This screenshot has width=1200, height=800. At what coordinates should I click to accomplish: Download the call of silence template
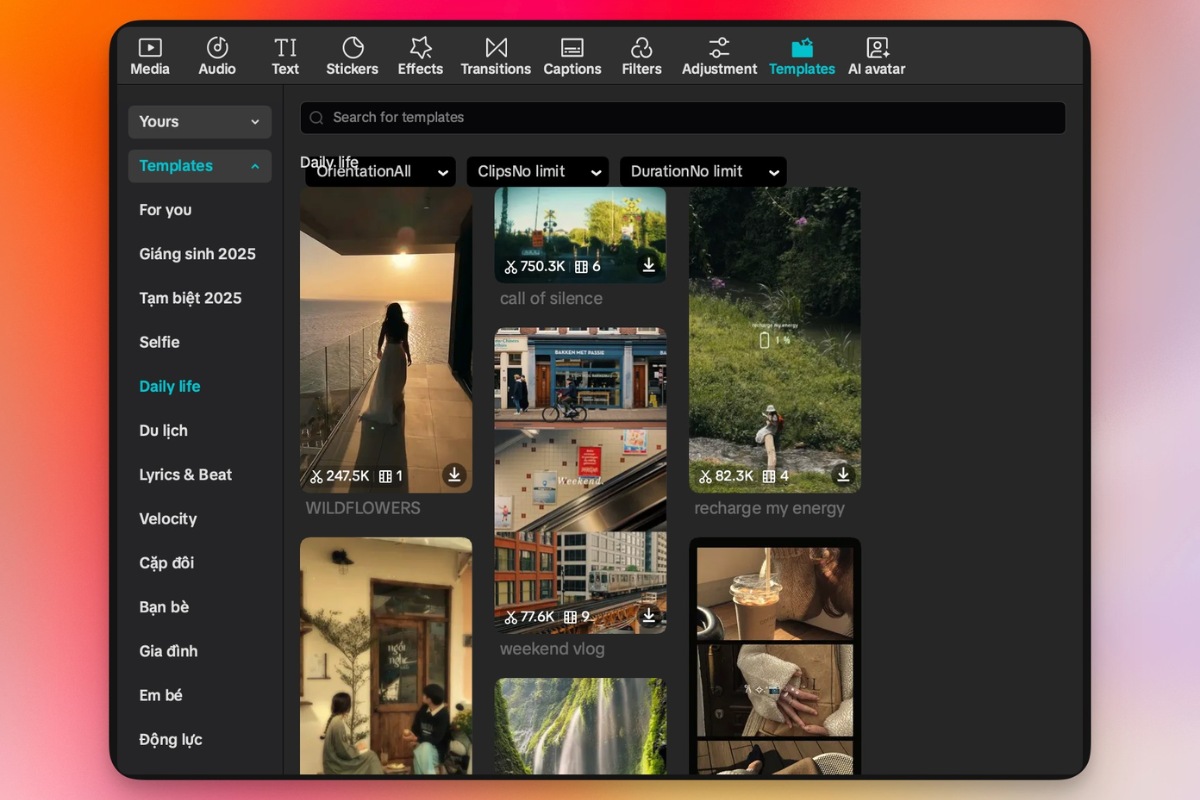pos(648,265)
